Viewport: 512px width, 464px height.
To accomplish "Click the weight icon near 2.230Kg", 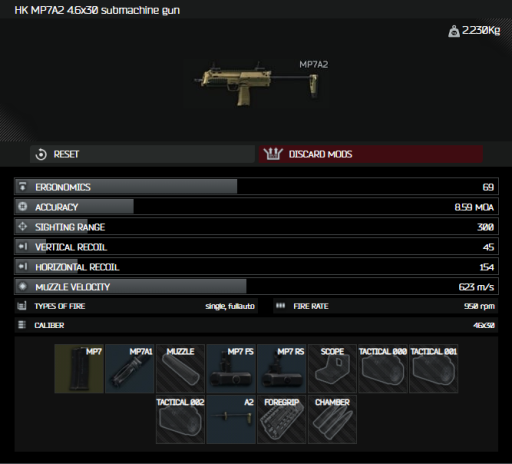I will pyautogui.click(x=454, y=31).
